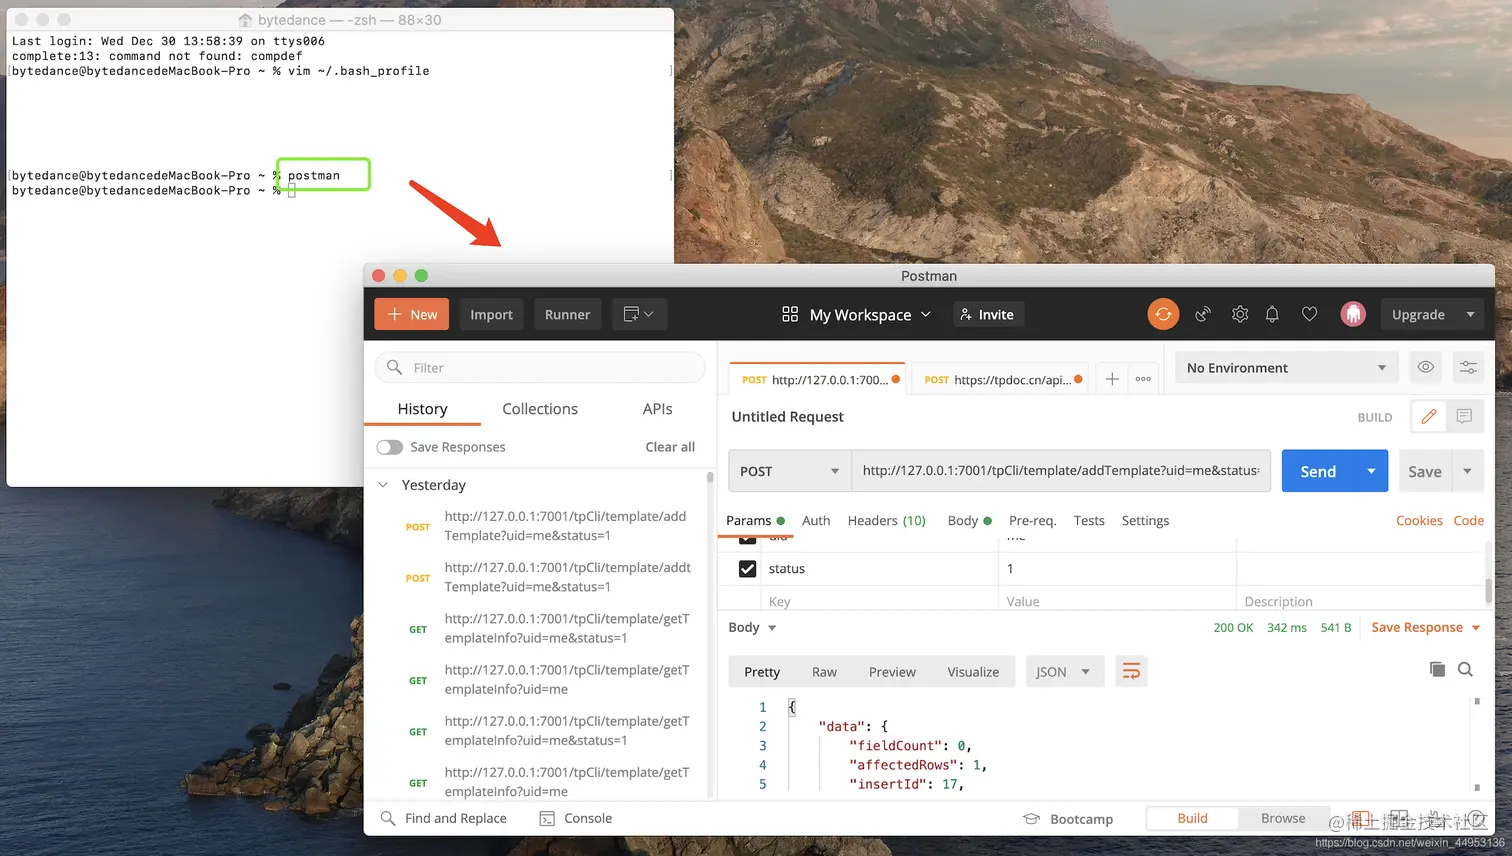Select Build mode in status bar
Screen dimensions: 1512x856
(1192, 818)
